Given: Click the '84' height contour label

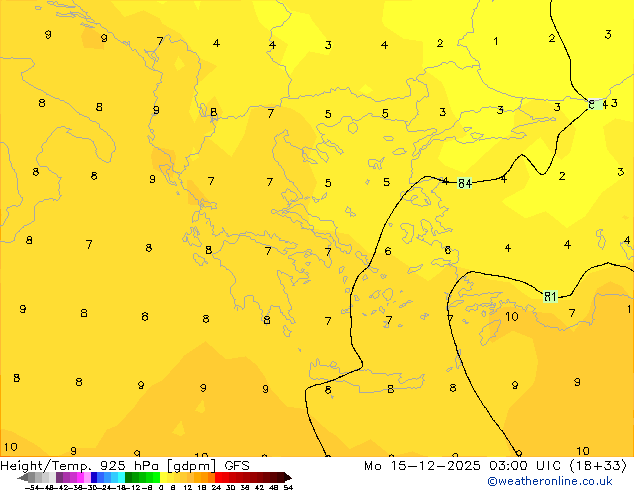Looking at the screenshot, I should 465,184.
